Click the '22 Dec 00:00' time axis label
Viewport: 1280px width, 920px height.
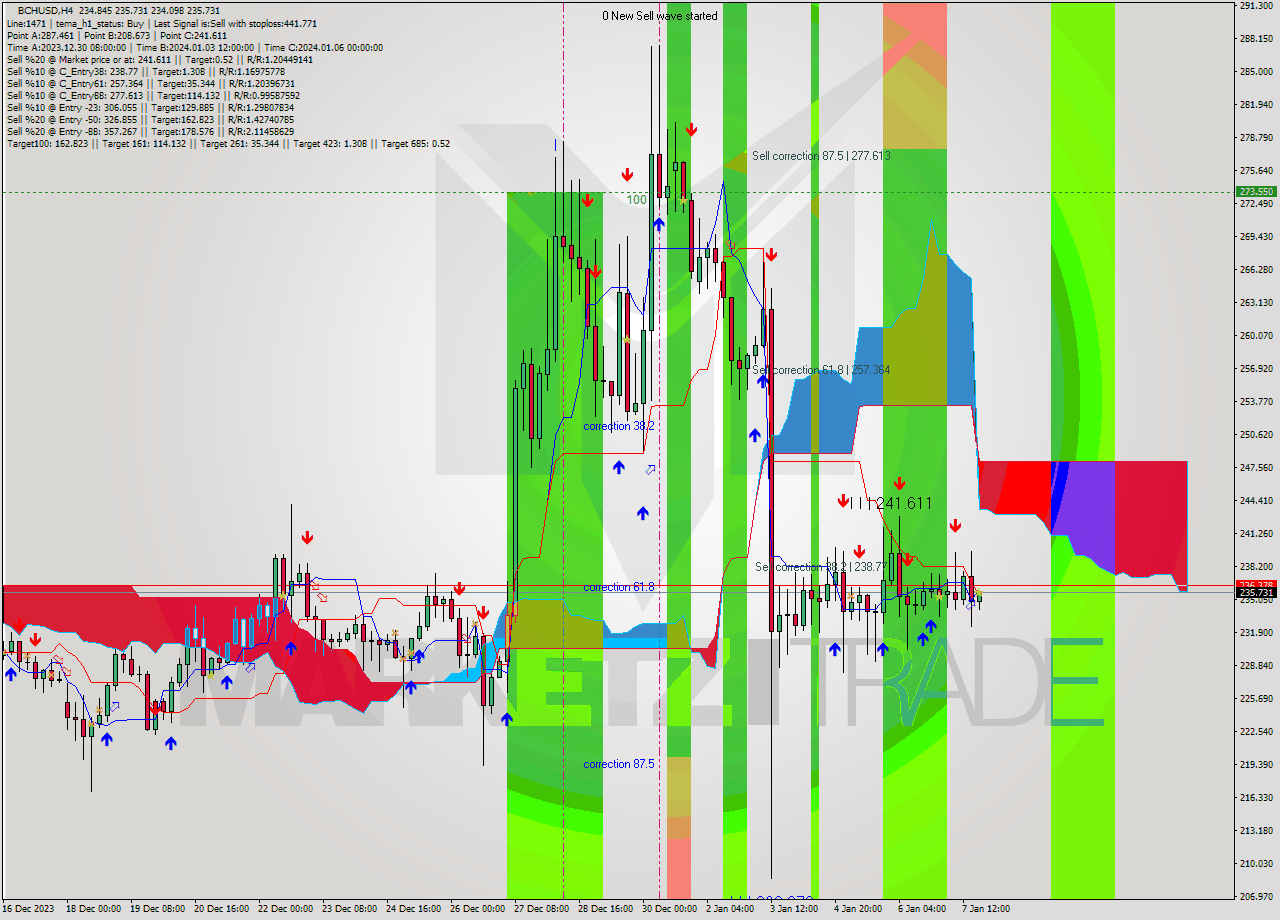pos(285,909)
